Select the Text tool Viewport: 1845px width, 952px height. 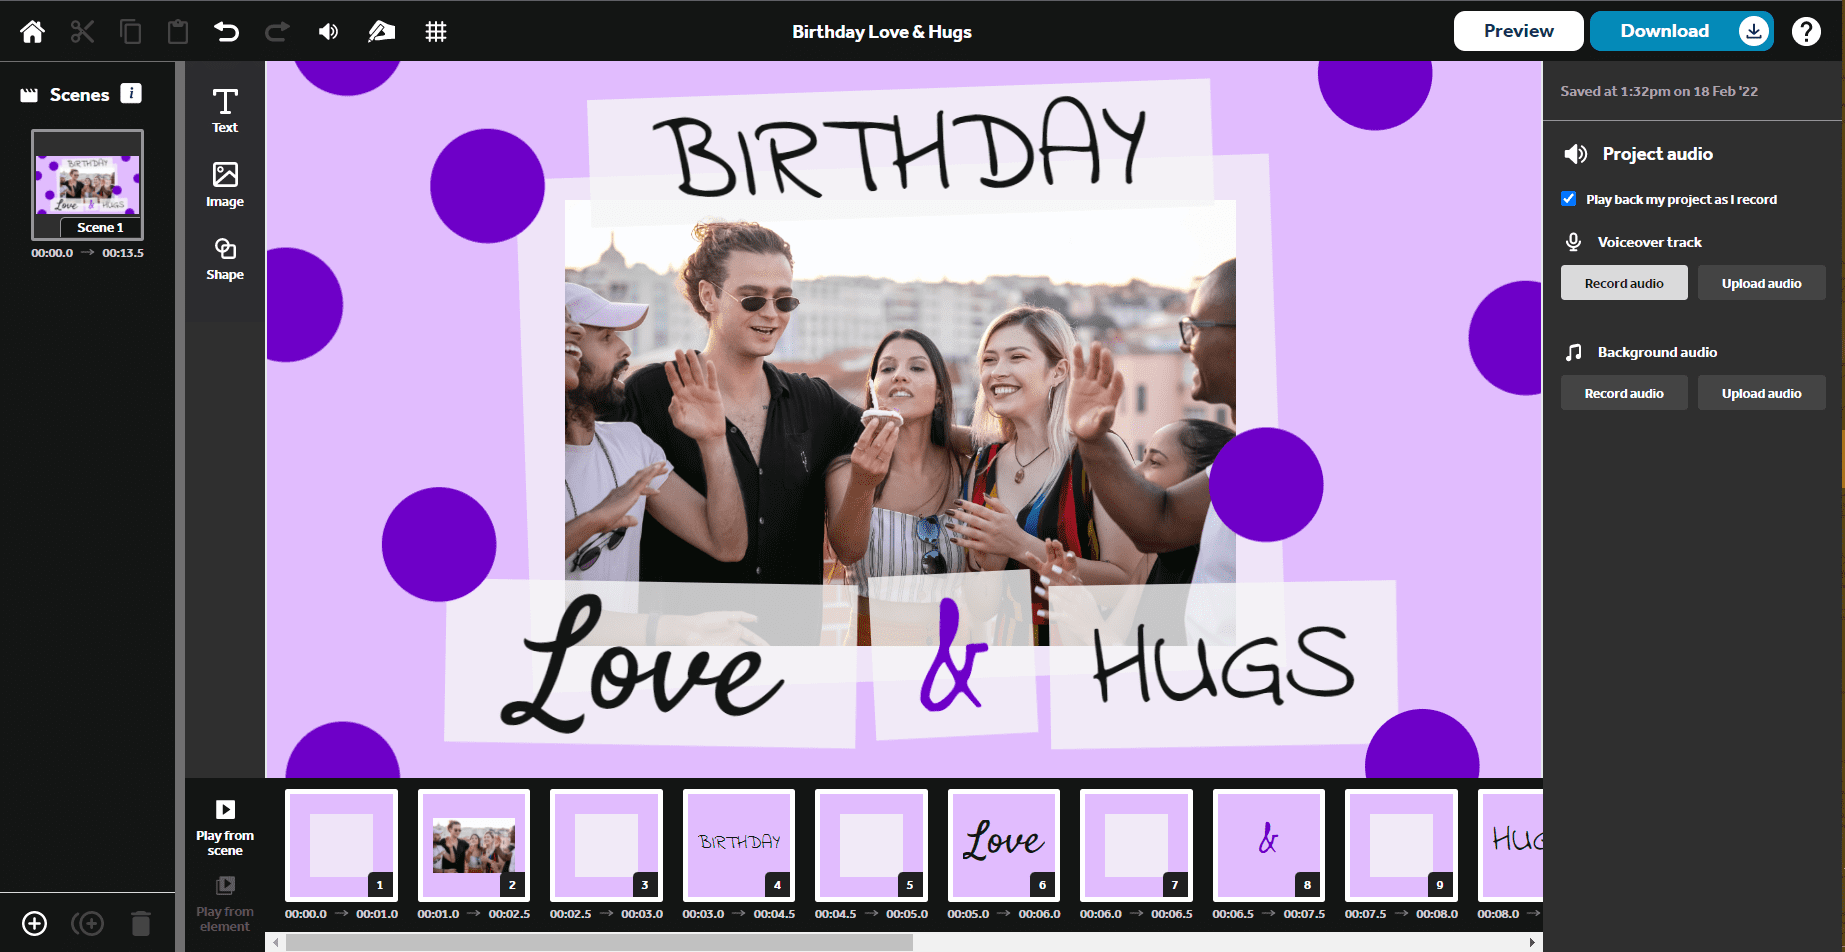pyautogui.click(x=225, y=110)
